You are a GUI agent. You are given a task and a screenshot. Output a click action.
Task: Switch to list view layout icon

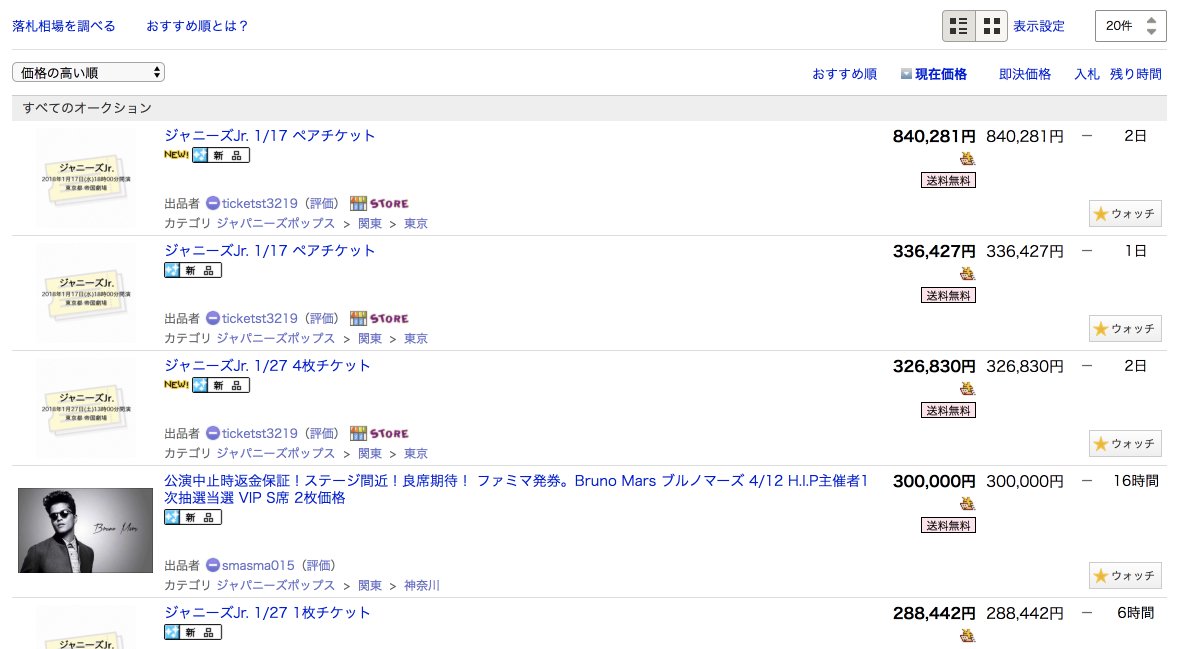959,26
